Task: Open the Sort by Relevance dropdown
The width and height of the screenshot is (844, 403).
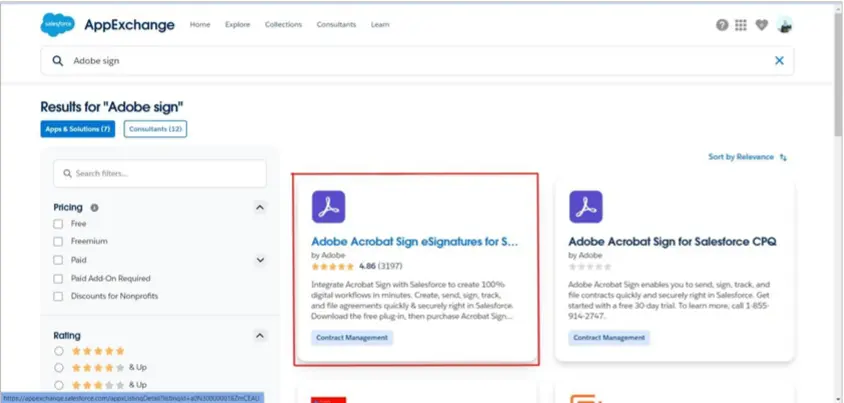Action: pos(748,157)
